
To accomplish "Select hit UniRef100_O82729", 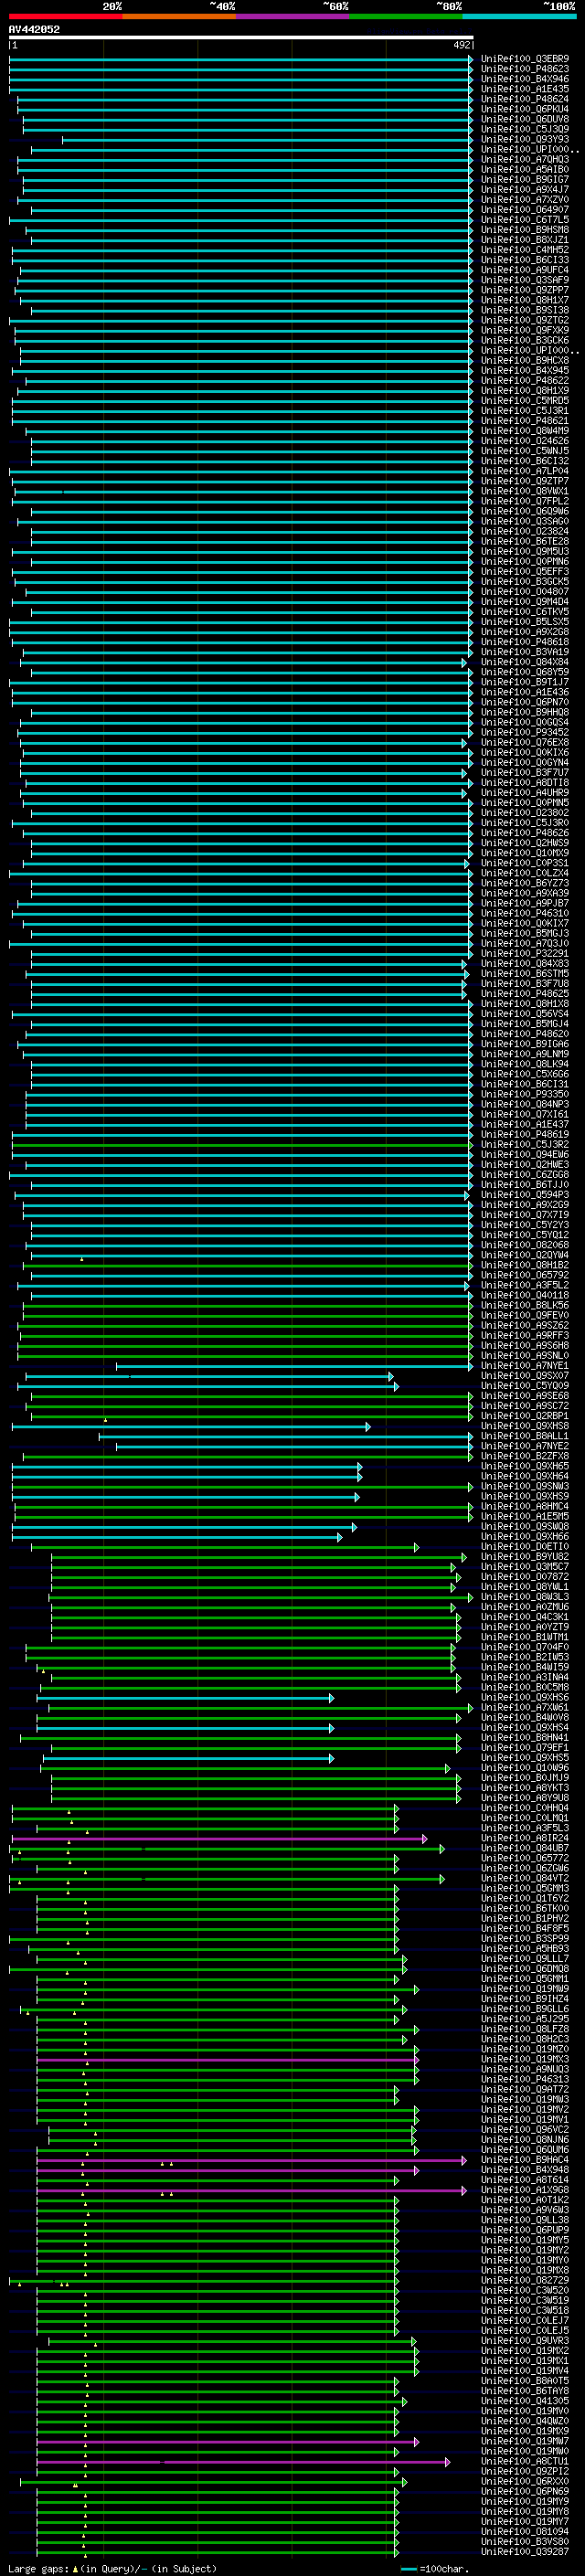I will 525,2282.
